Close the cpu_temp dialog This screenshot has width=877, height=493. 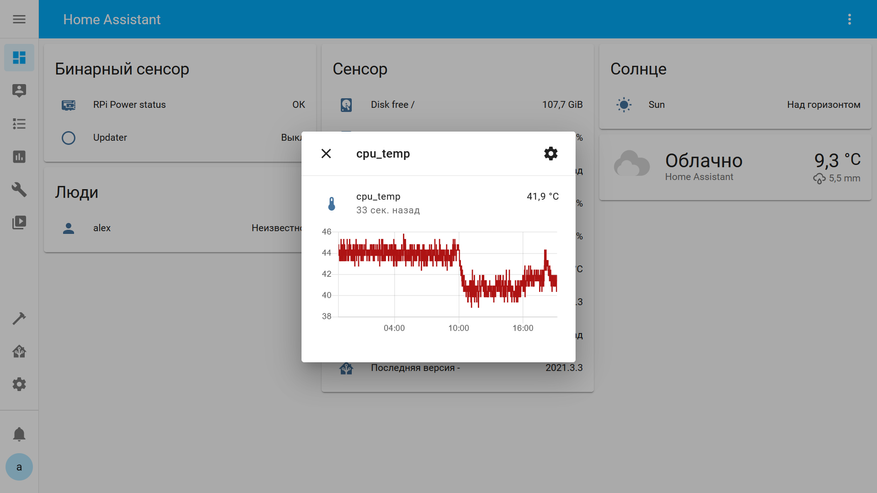[326, 153]
